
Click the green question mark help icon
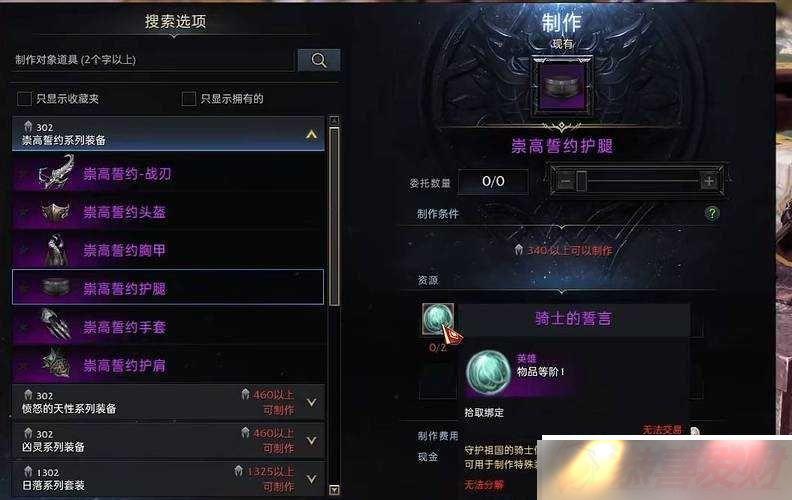point(712,213)
